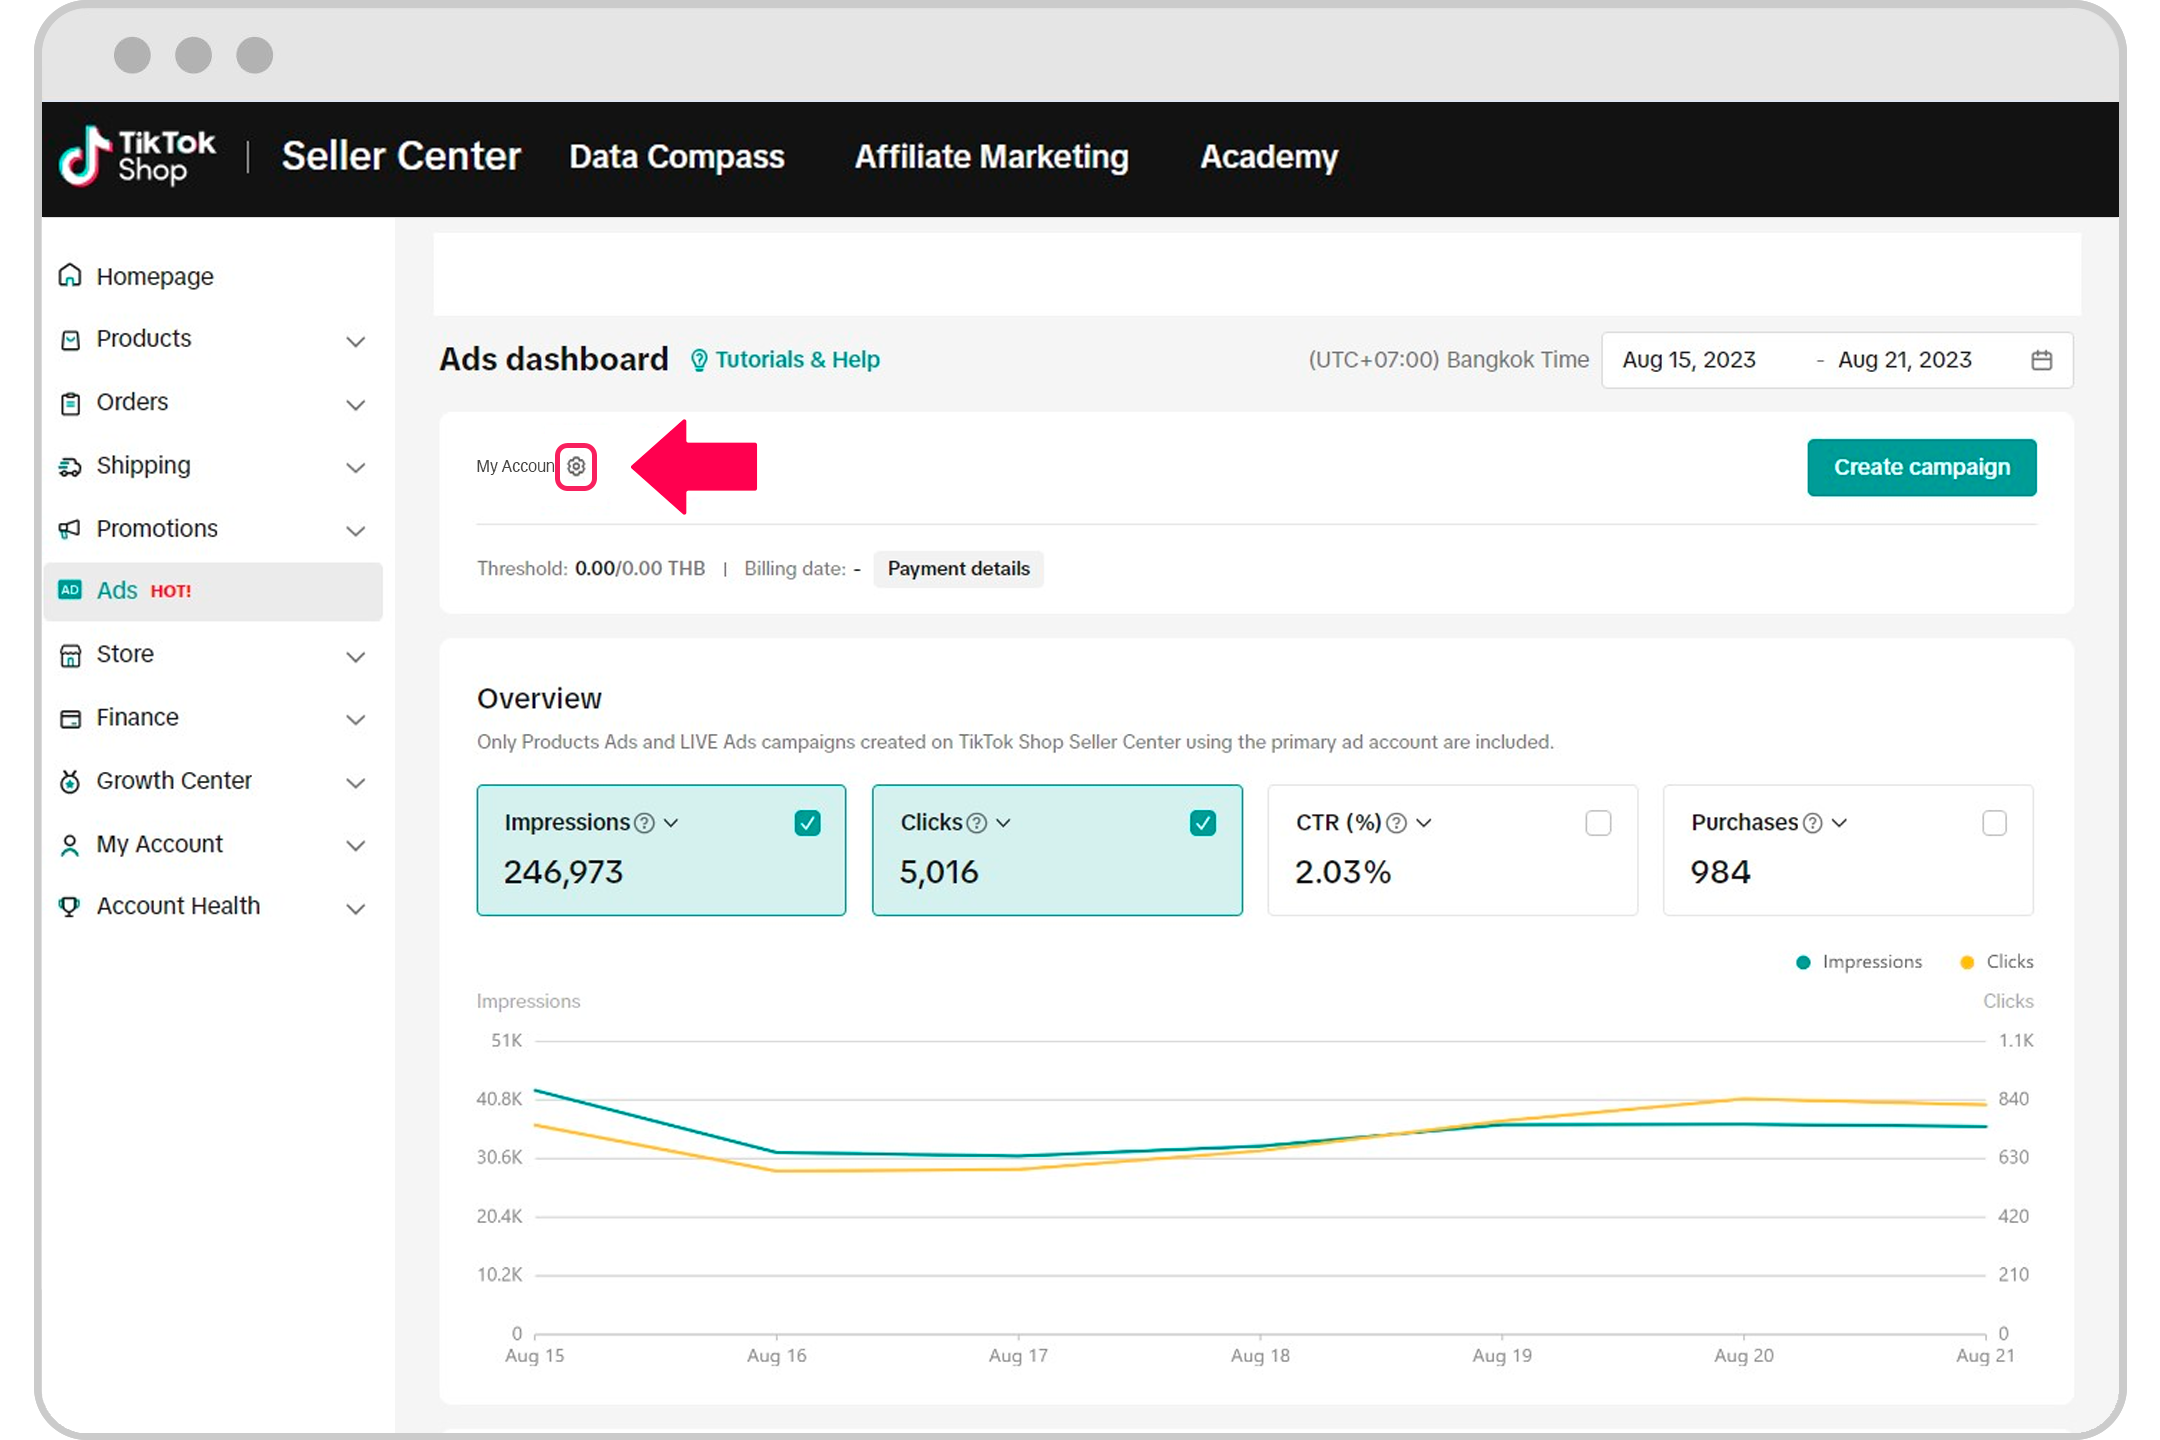Click the Account Health trophy icon
Image resolution: width=2160 pixels, height=1440 pixels.
tap(70, 907)
